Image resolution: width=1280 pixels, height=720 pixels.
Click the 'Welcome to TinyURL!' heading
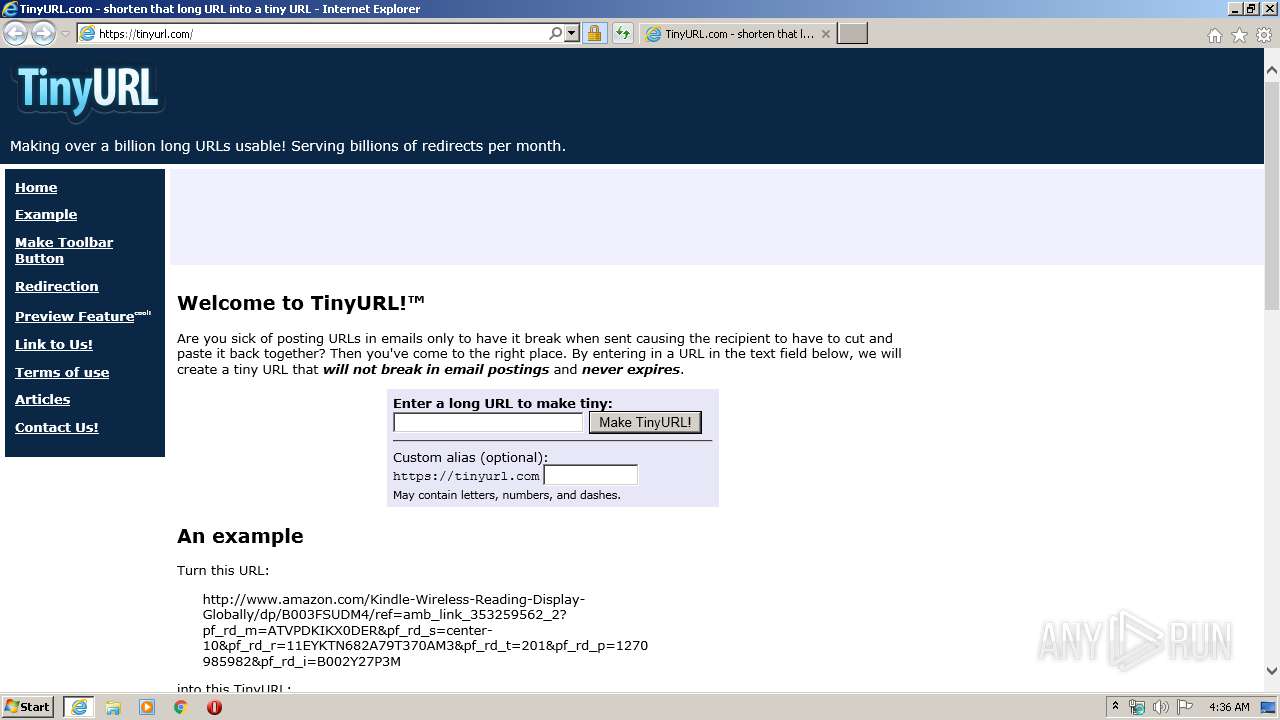click(x=301, y=302)
